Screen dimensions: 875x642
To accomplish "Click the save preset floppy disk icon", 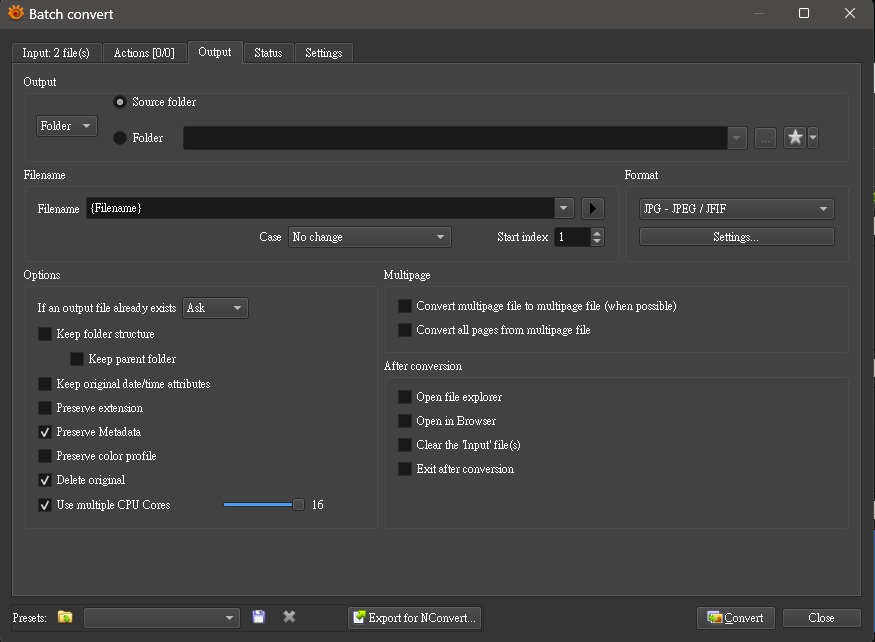I will coord(259,618).
